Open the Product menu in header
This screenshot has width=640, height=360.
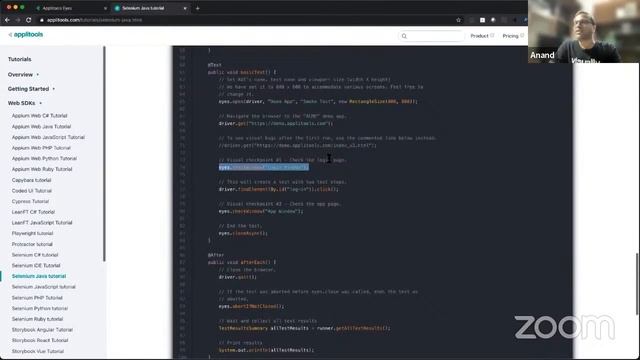(482, 36)
